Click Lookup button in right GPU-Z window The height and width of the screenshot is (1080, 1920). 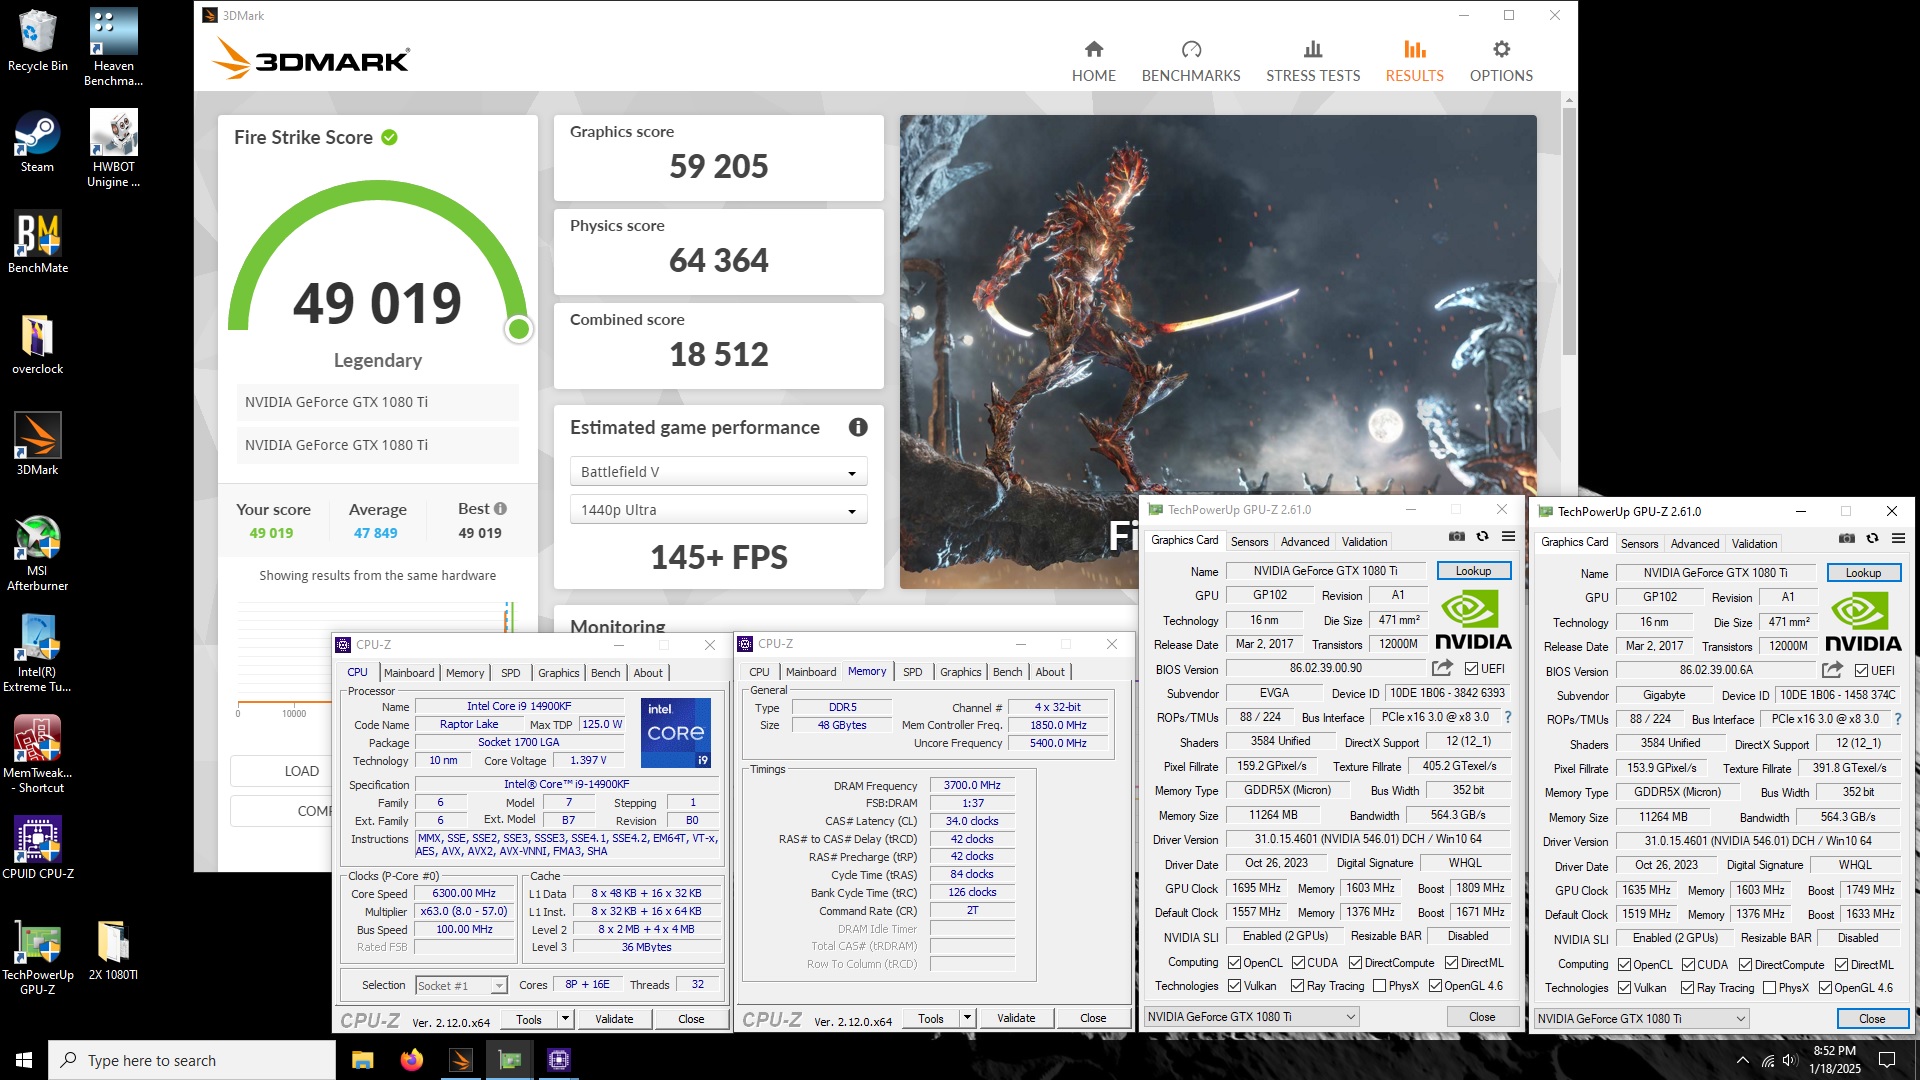[1863, 573]
